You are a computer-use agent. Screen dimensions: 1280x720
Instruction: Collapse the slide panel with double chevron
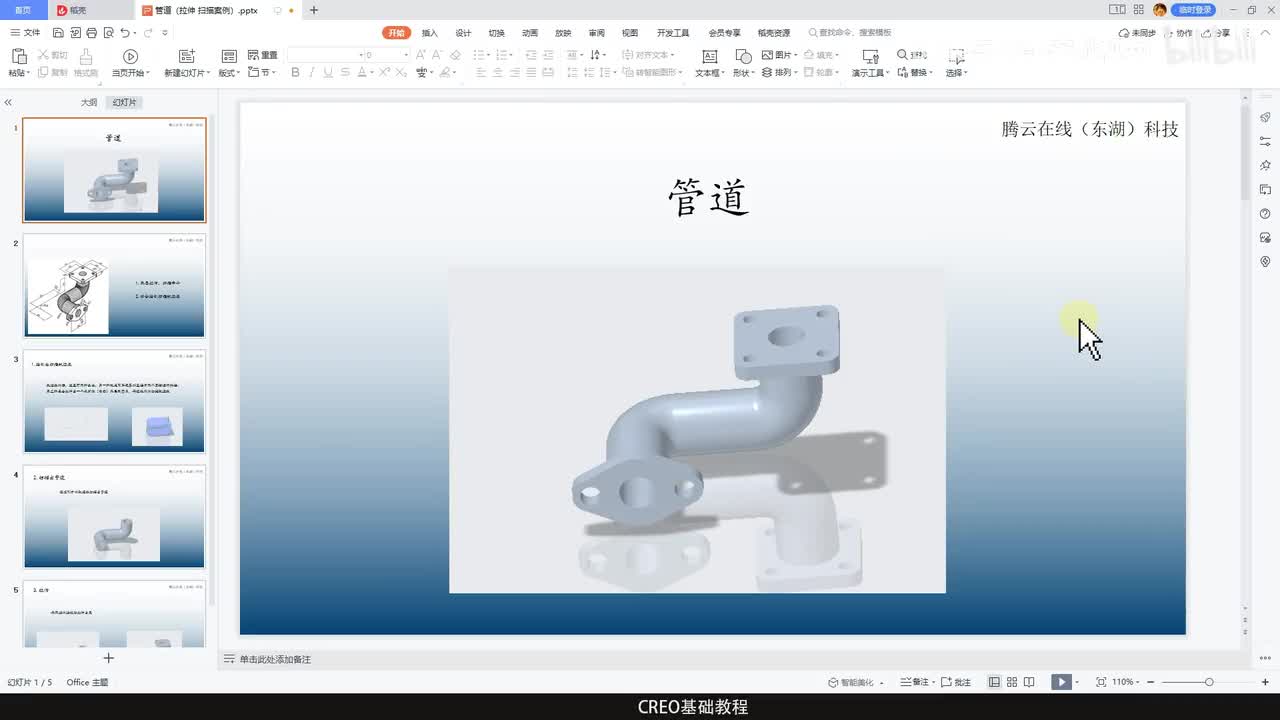8,103
